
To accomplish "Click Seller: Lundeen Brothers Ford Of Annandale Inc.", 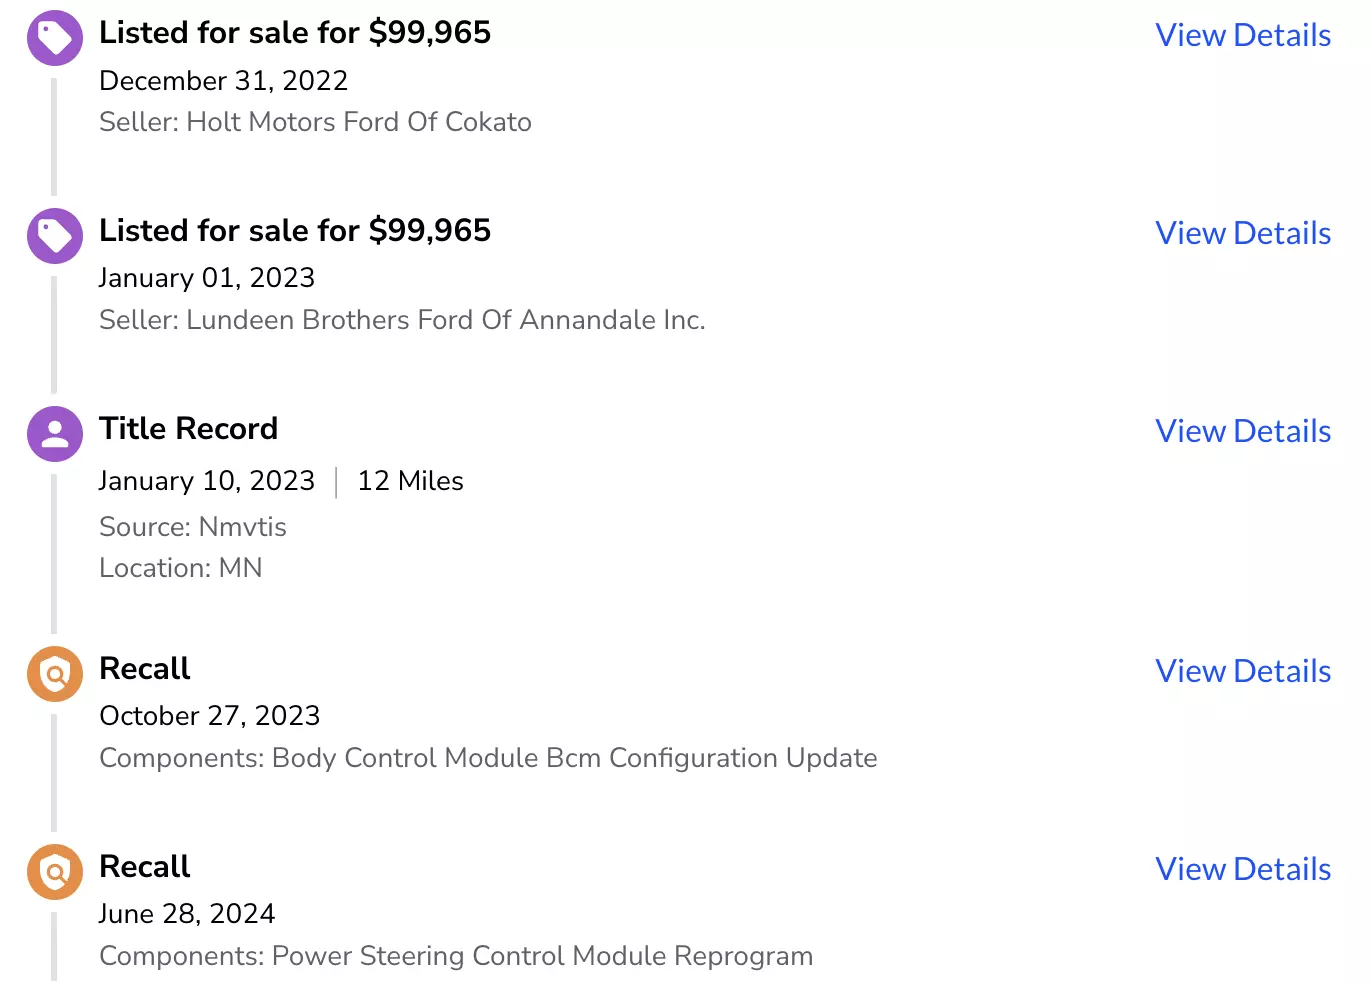I will tap(402, 320).
